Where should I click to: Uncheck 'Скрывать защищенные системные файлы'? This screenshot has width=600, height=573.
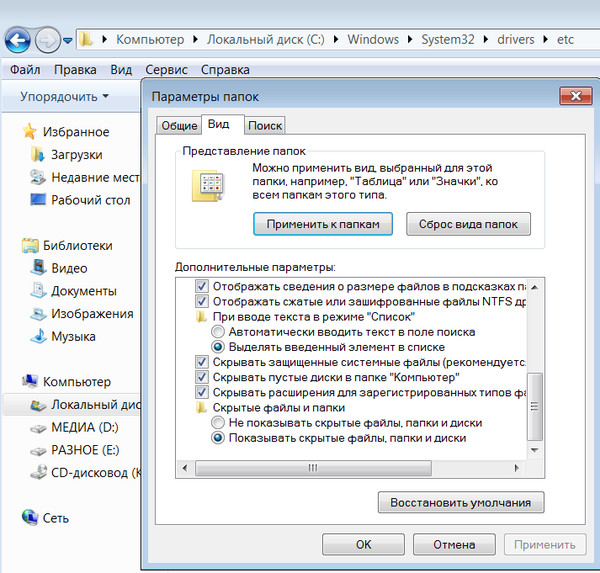coord(202,362)
